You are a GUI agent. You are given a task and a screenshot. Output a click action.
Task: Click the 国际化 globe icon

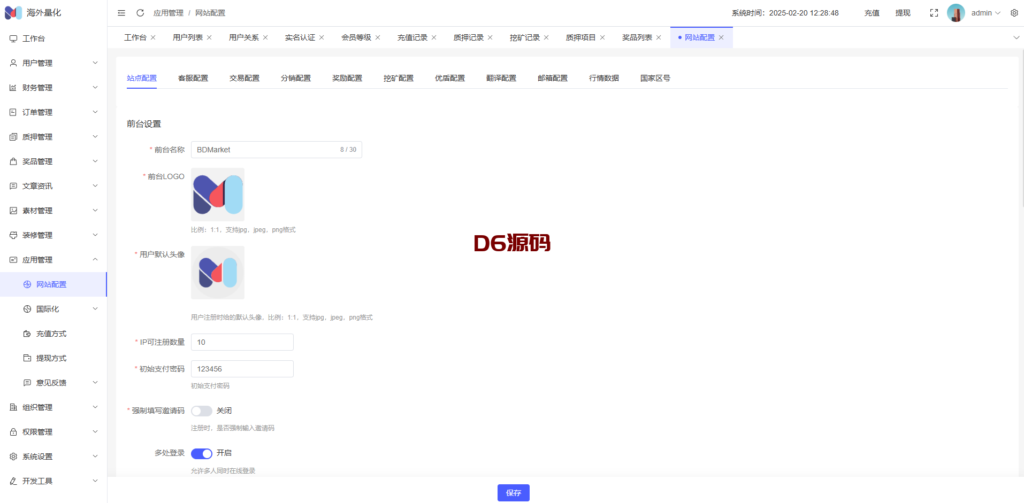(x=27, y=309)
